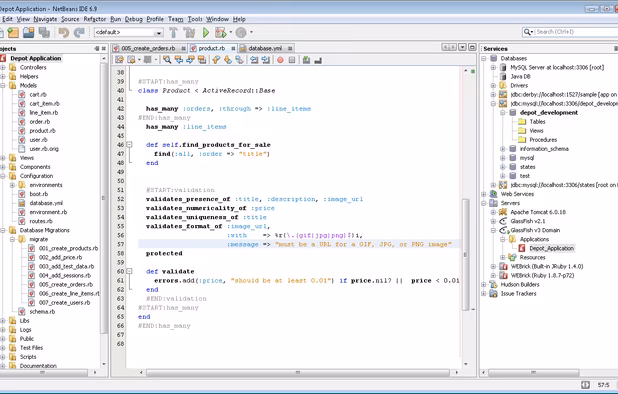Viewport: 618px width, 394px height.
Task: Open the 005_create_orders.rb migration file in tree
Action: point(66,284)
